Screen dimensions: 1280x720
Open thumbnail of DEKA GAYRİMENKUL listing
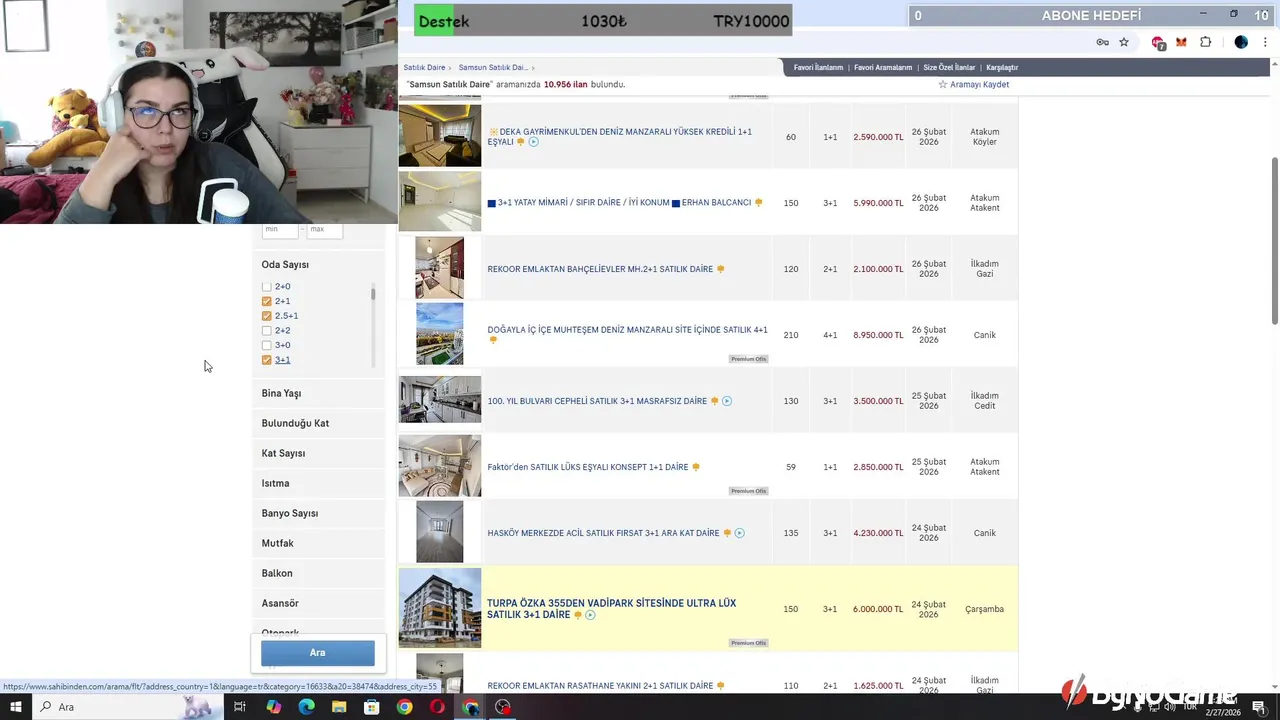[440, 136]
